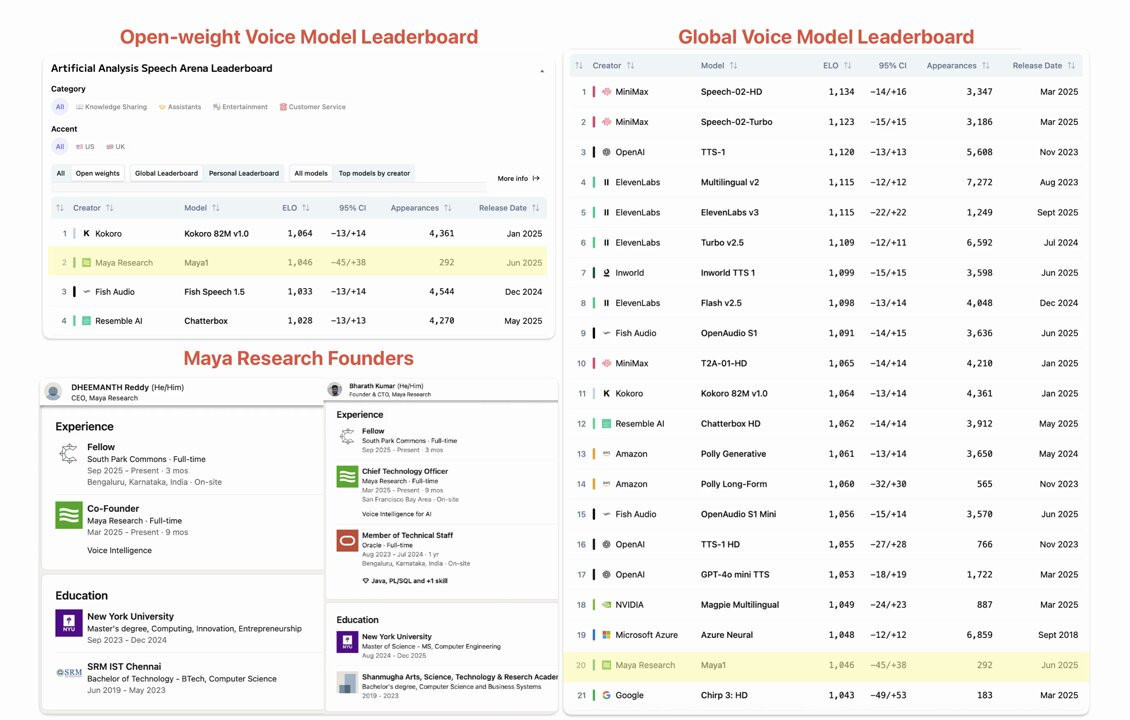Screen dimensions: 1130x720
Task: Filter accent by UK
Action: coord(115,147)
